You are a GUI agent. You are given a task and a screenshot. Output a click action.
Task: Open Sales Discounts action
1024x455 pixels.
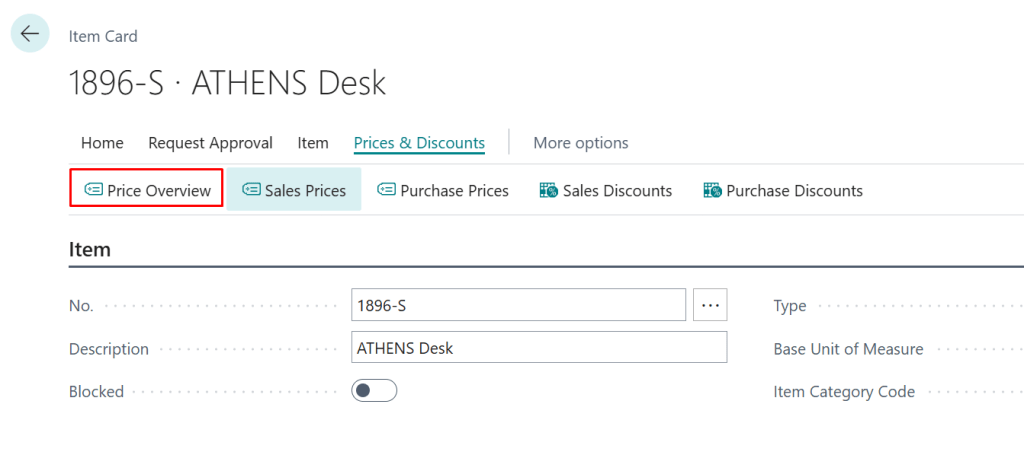(x=605, y=190)
